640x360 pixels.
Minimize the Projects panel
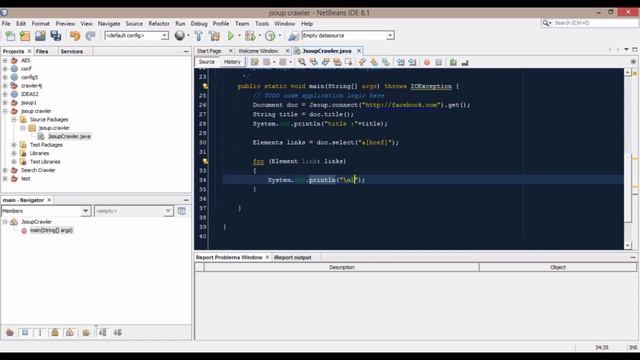(186, 51)
